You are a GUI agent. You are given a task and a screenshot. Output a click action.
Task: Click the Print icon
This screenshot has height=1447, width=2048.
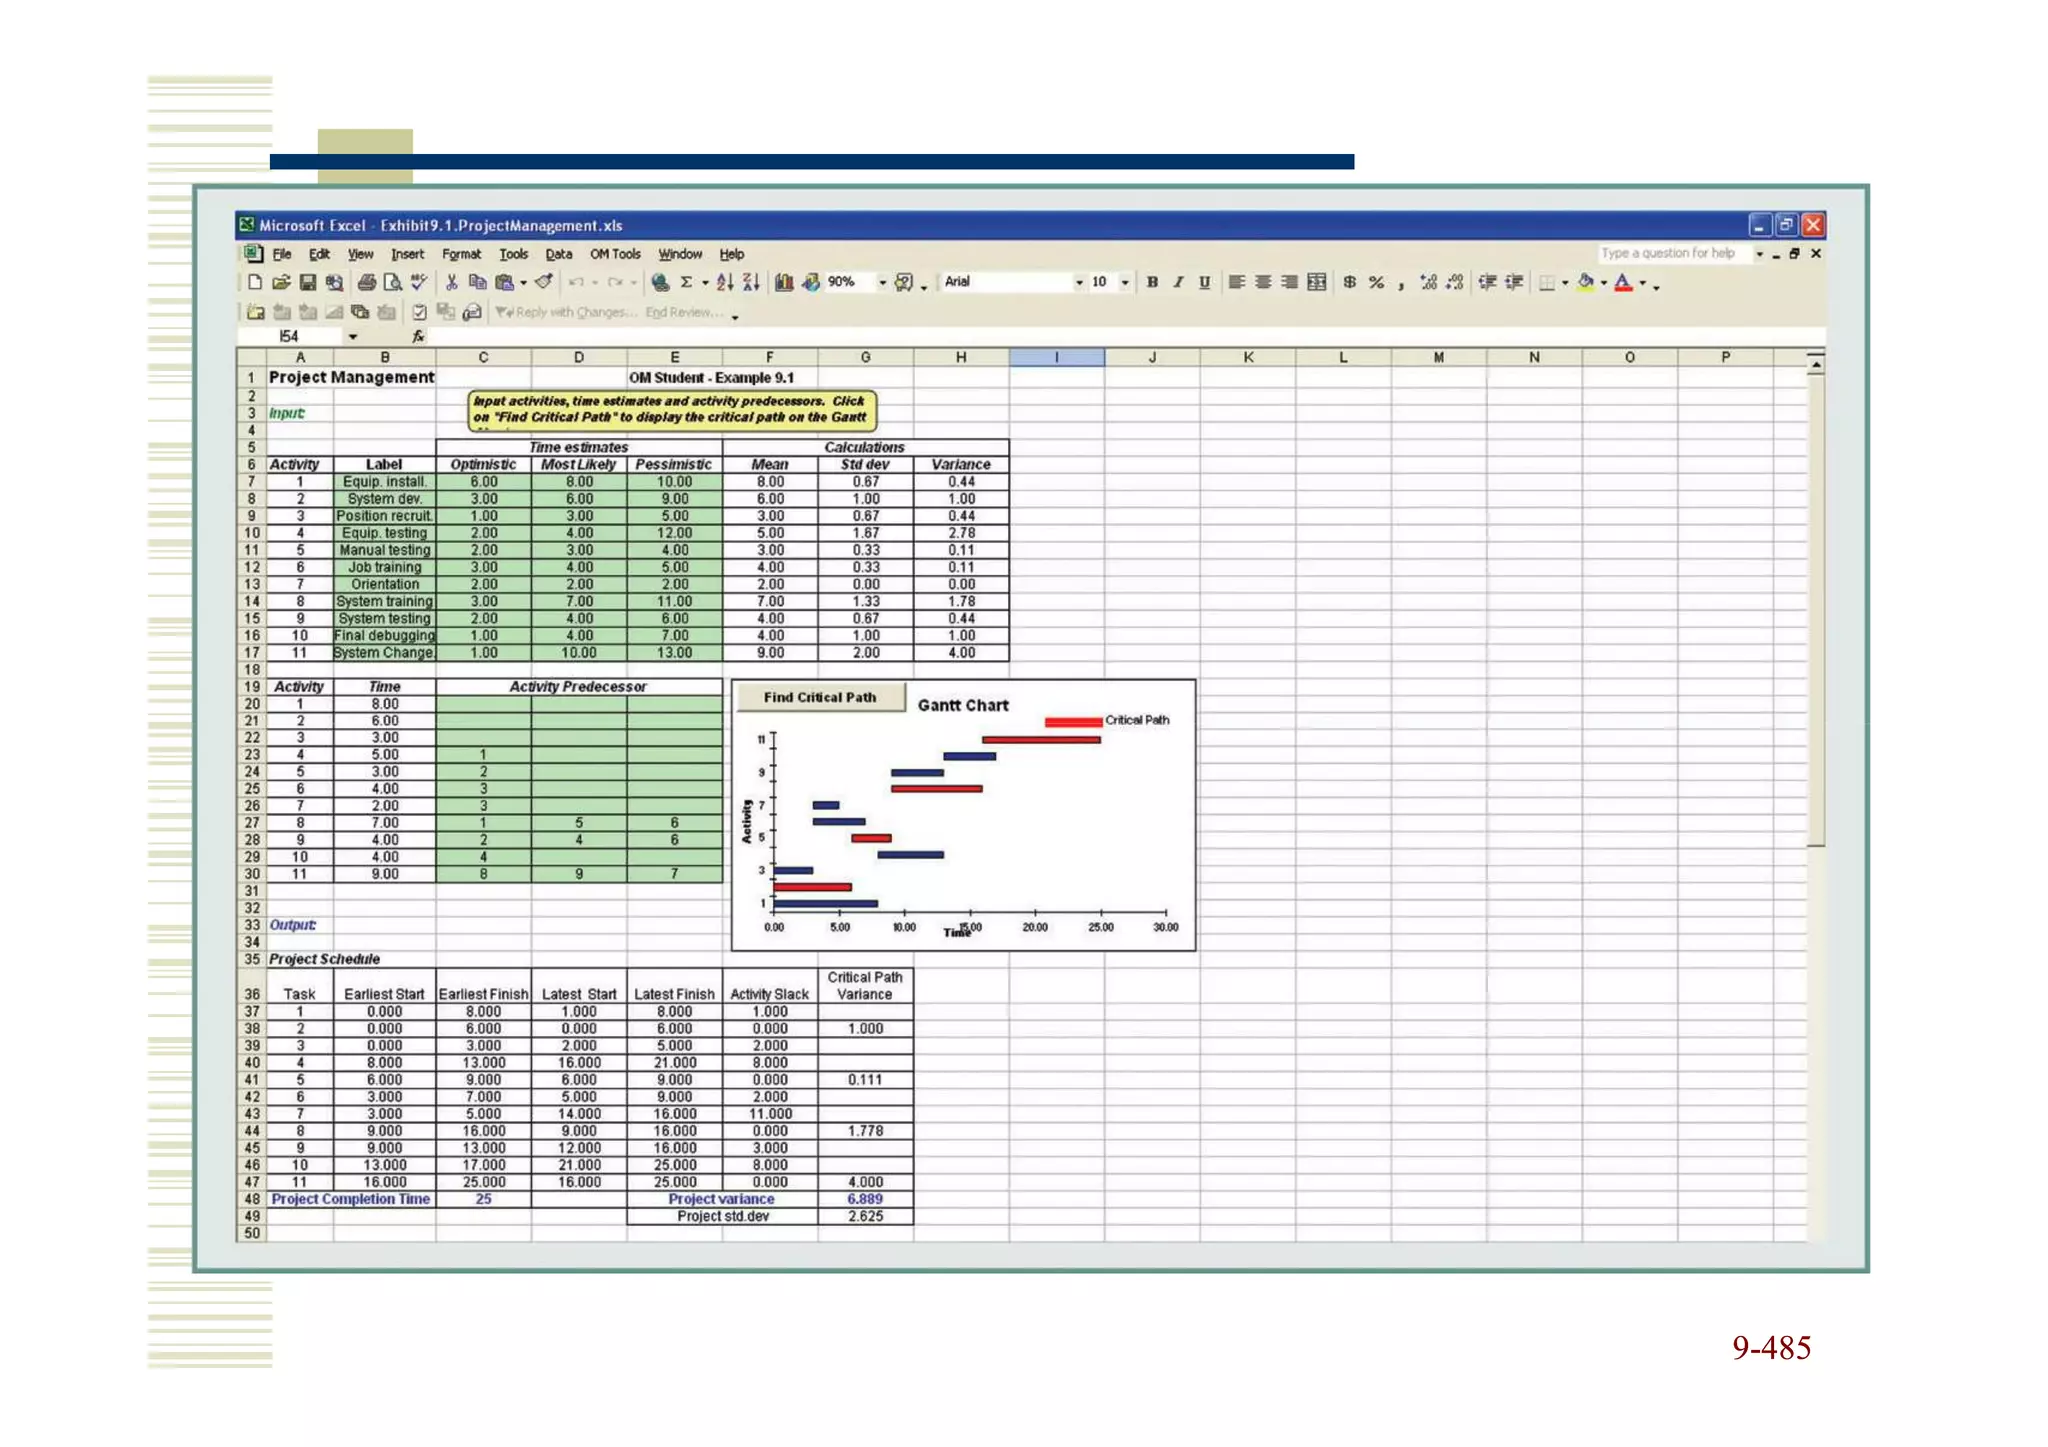pyautogui.click(x=367, y=283)
